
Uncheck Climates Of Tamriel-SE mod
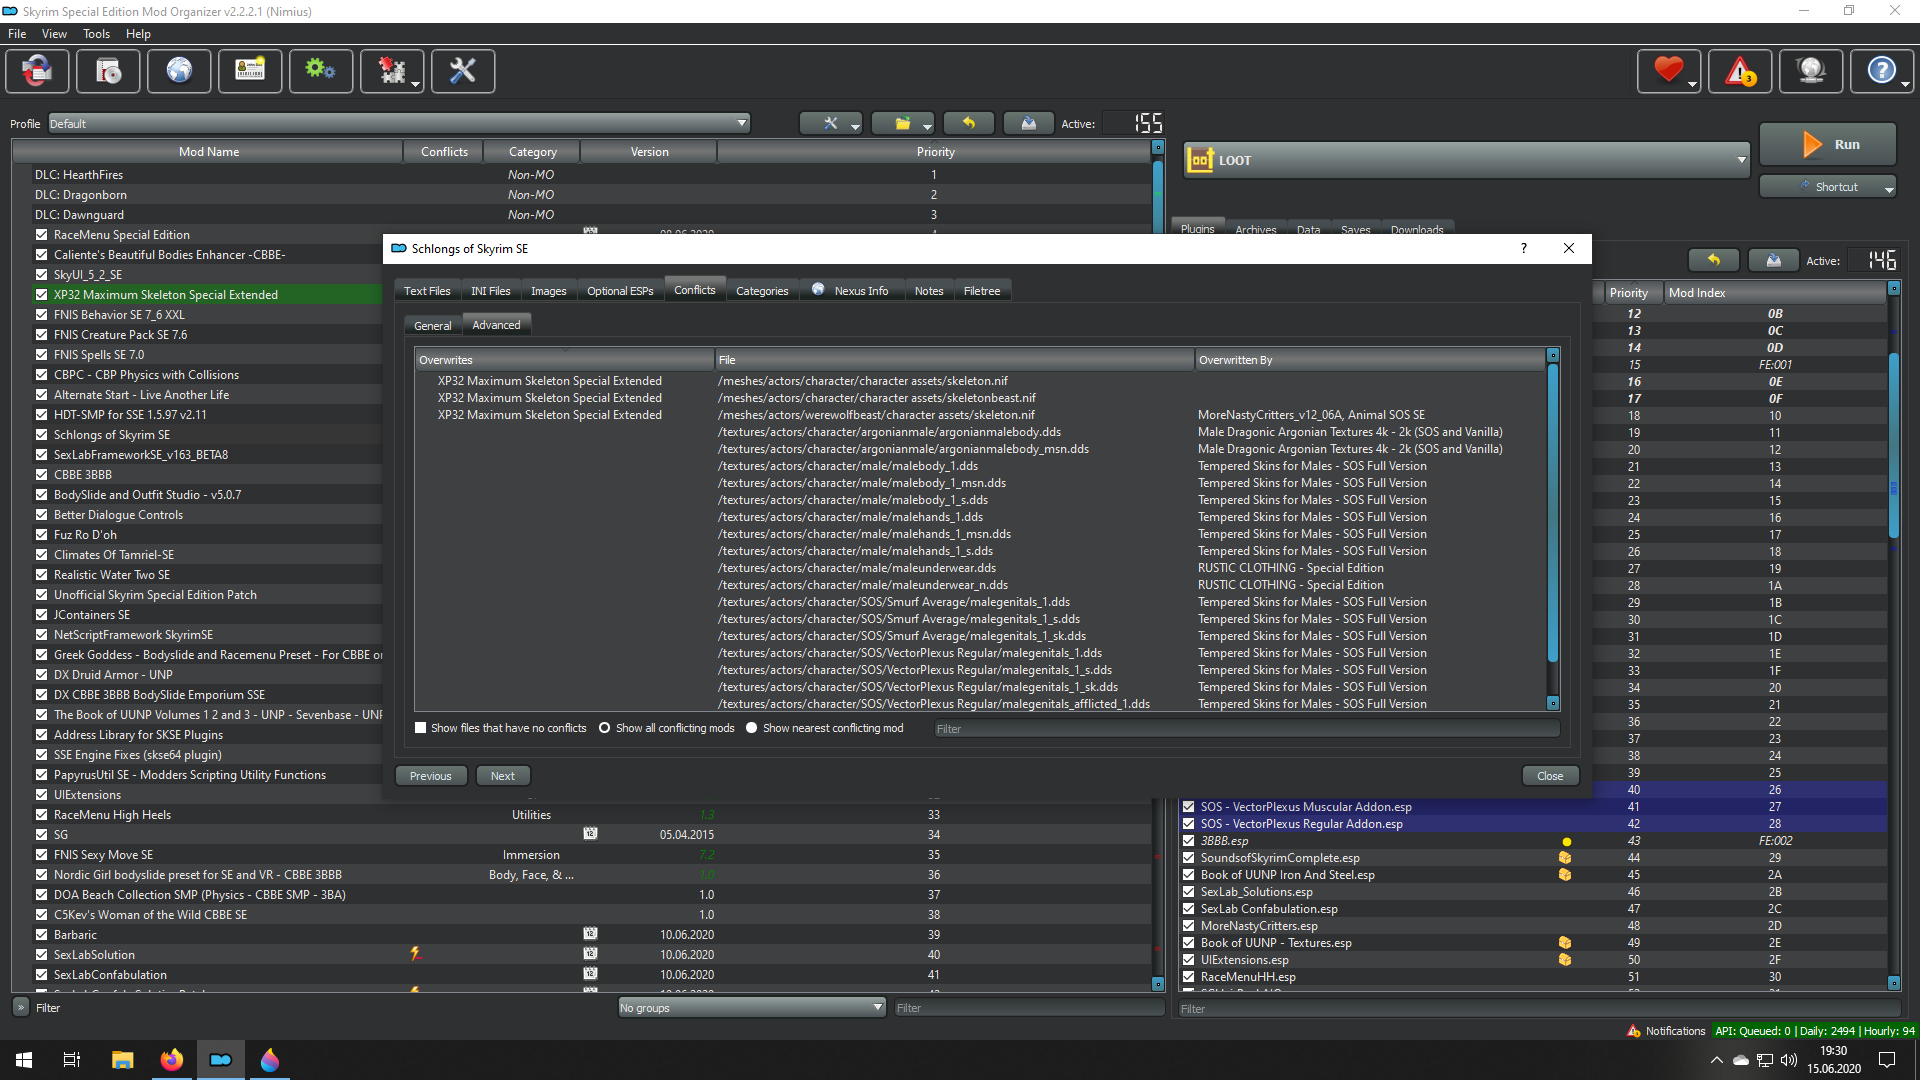(42, 554)
